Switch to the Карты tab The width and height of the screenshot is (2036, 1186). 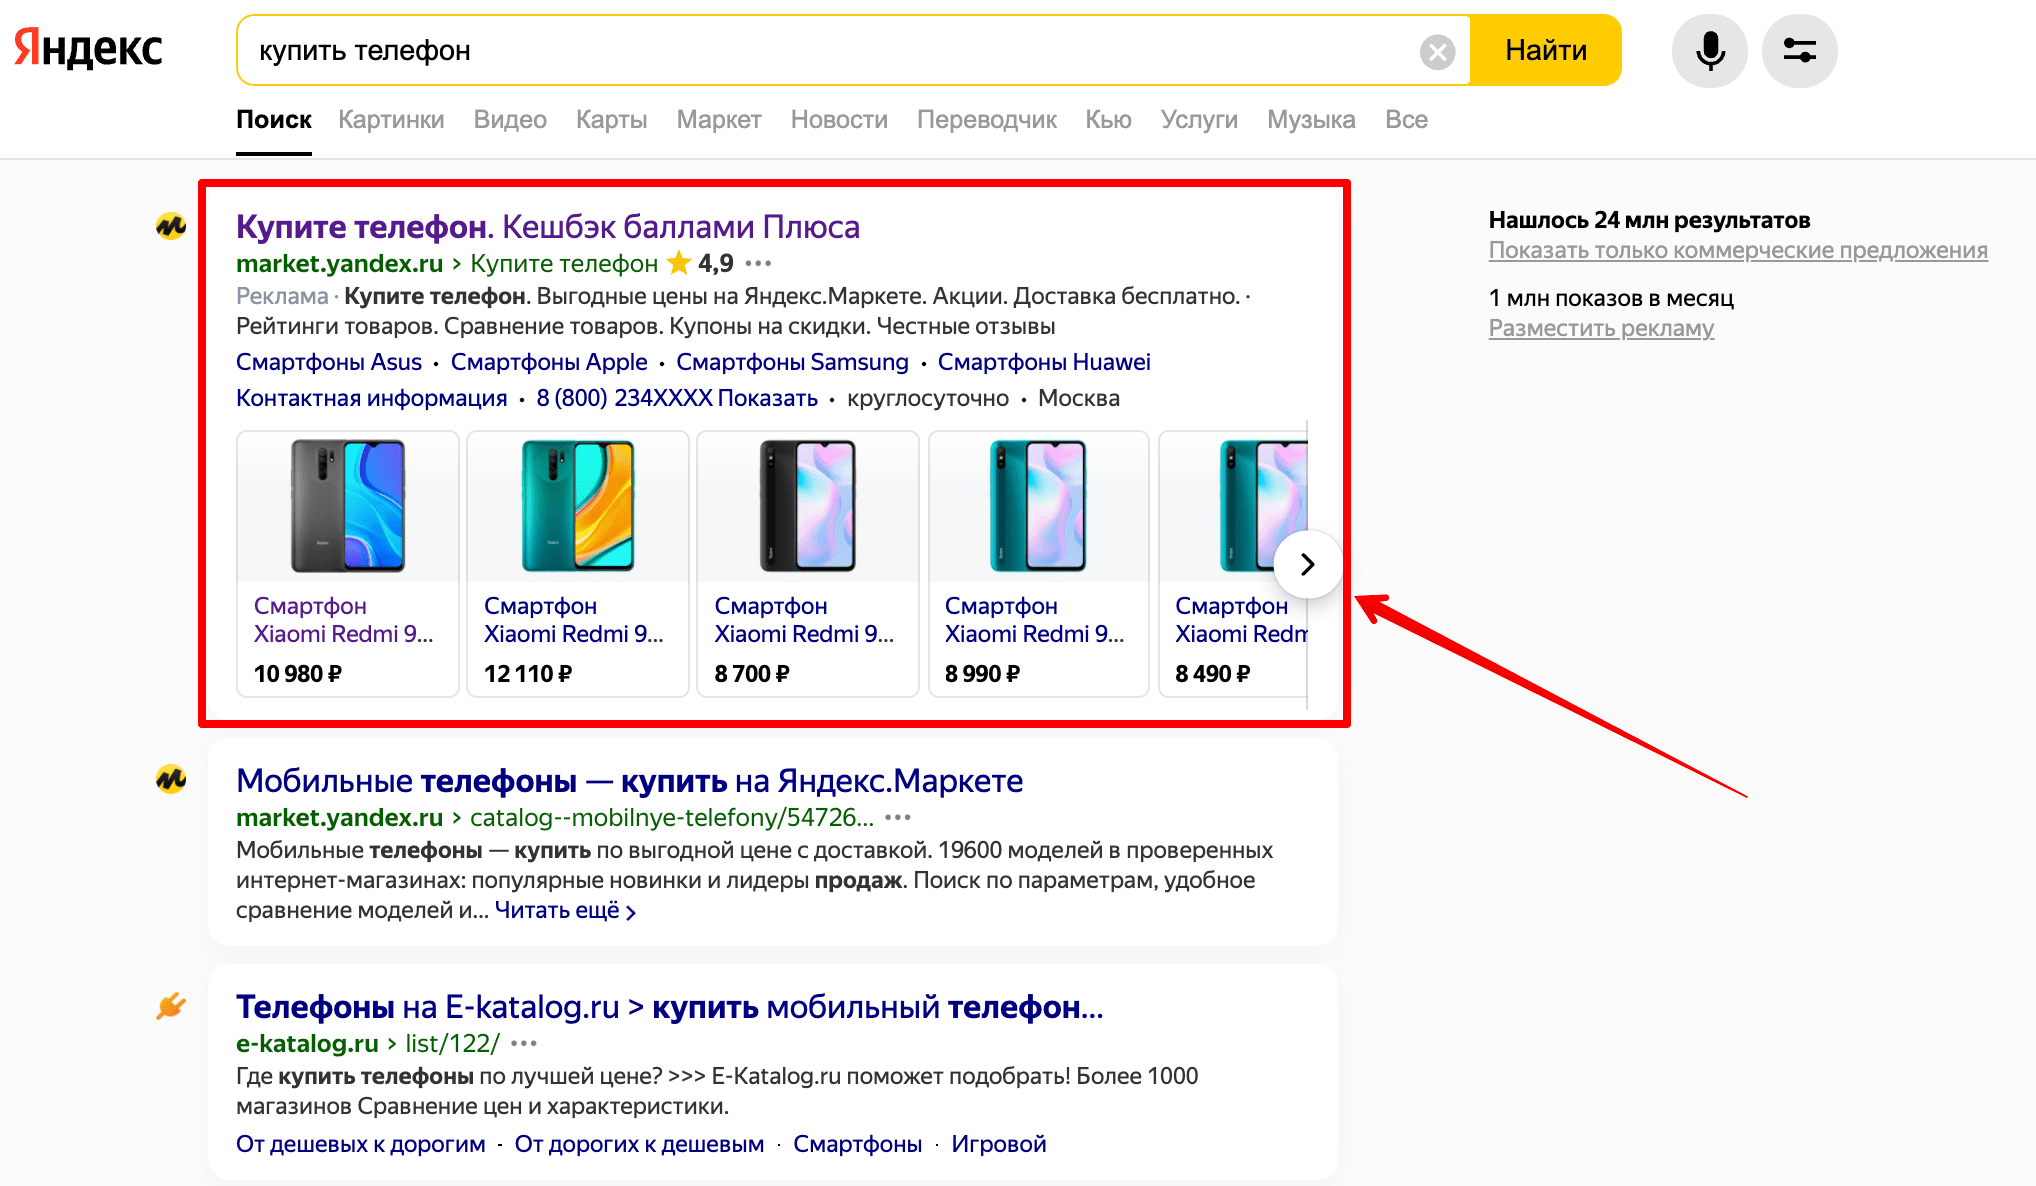(611, 120)
